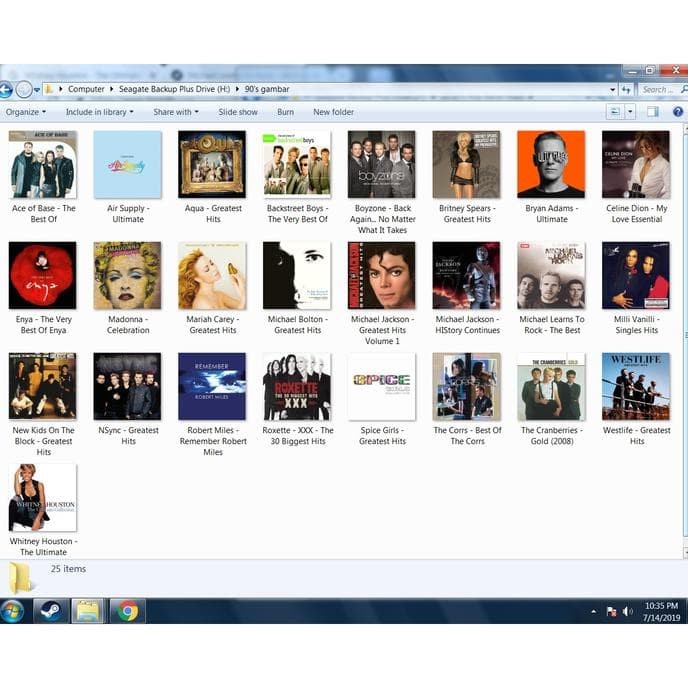Click the volume speaker icon
Viewport: 688px width, 688px height.
tap(627, 612)
